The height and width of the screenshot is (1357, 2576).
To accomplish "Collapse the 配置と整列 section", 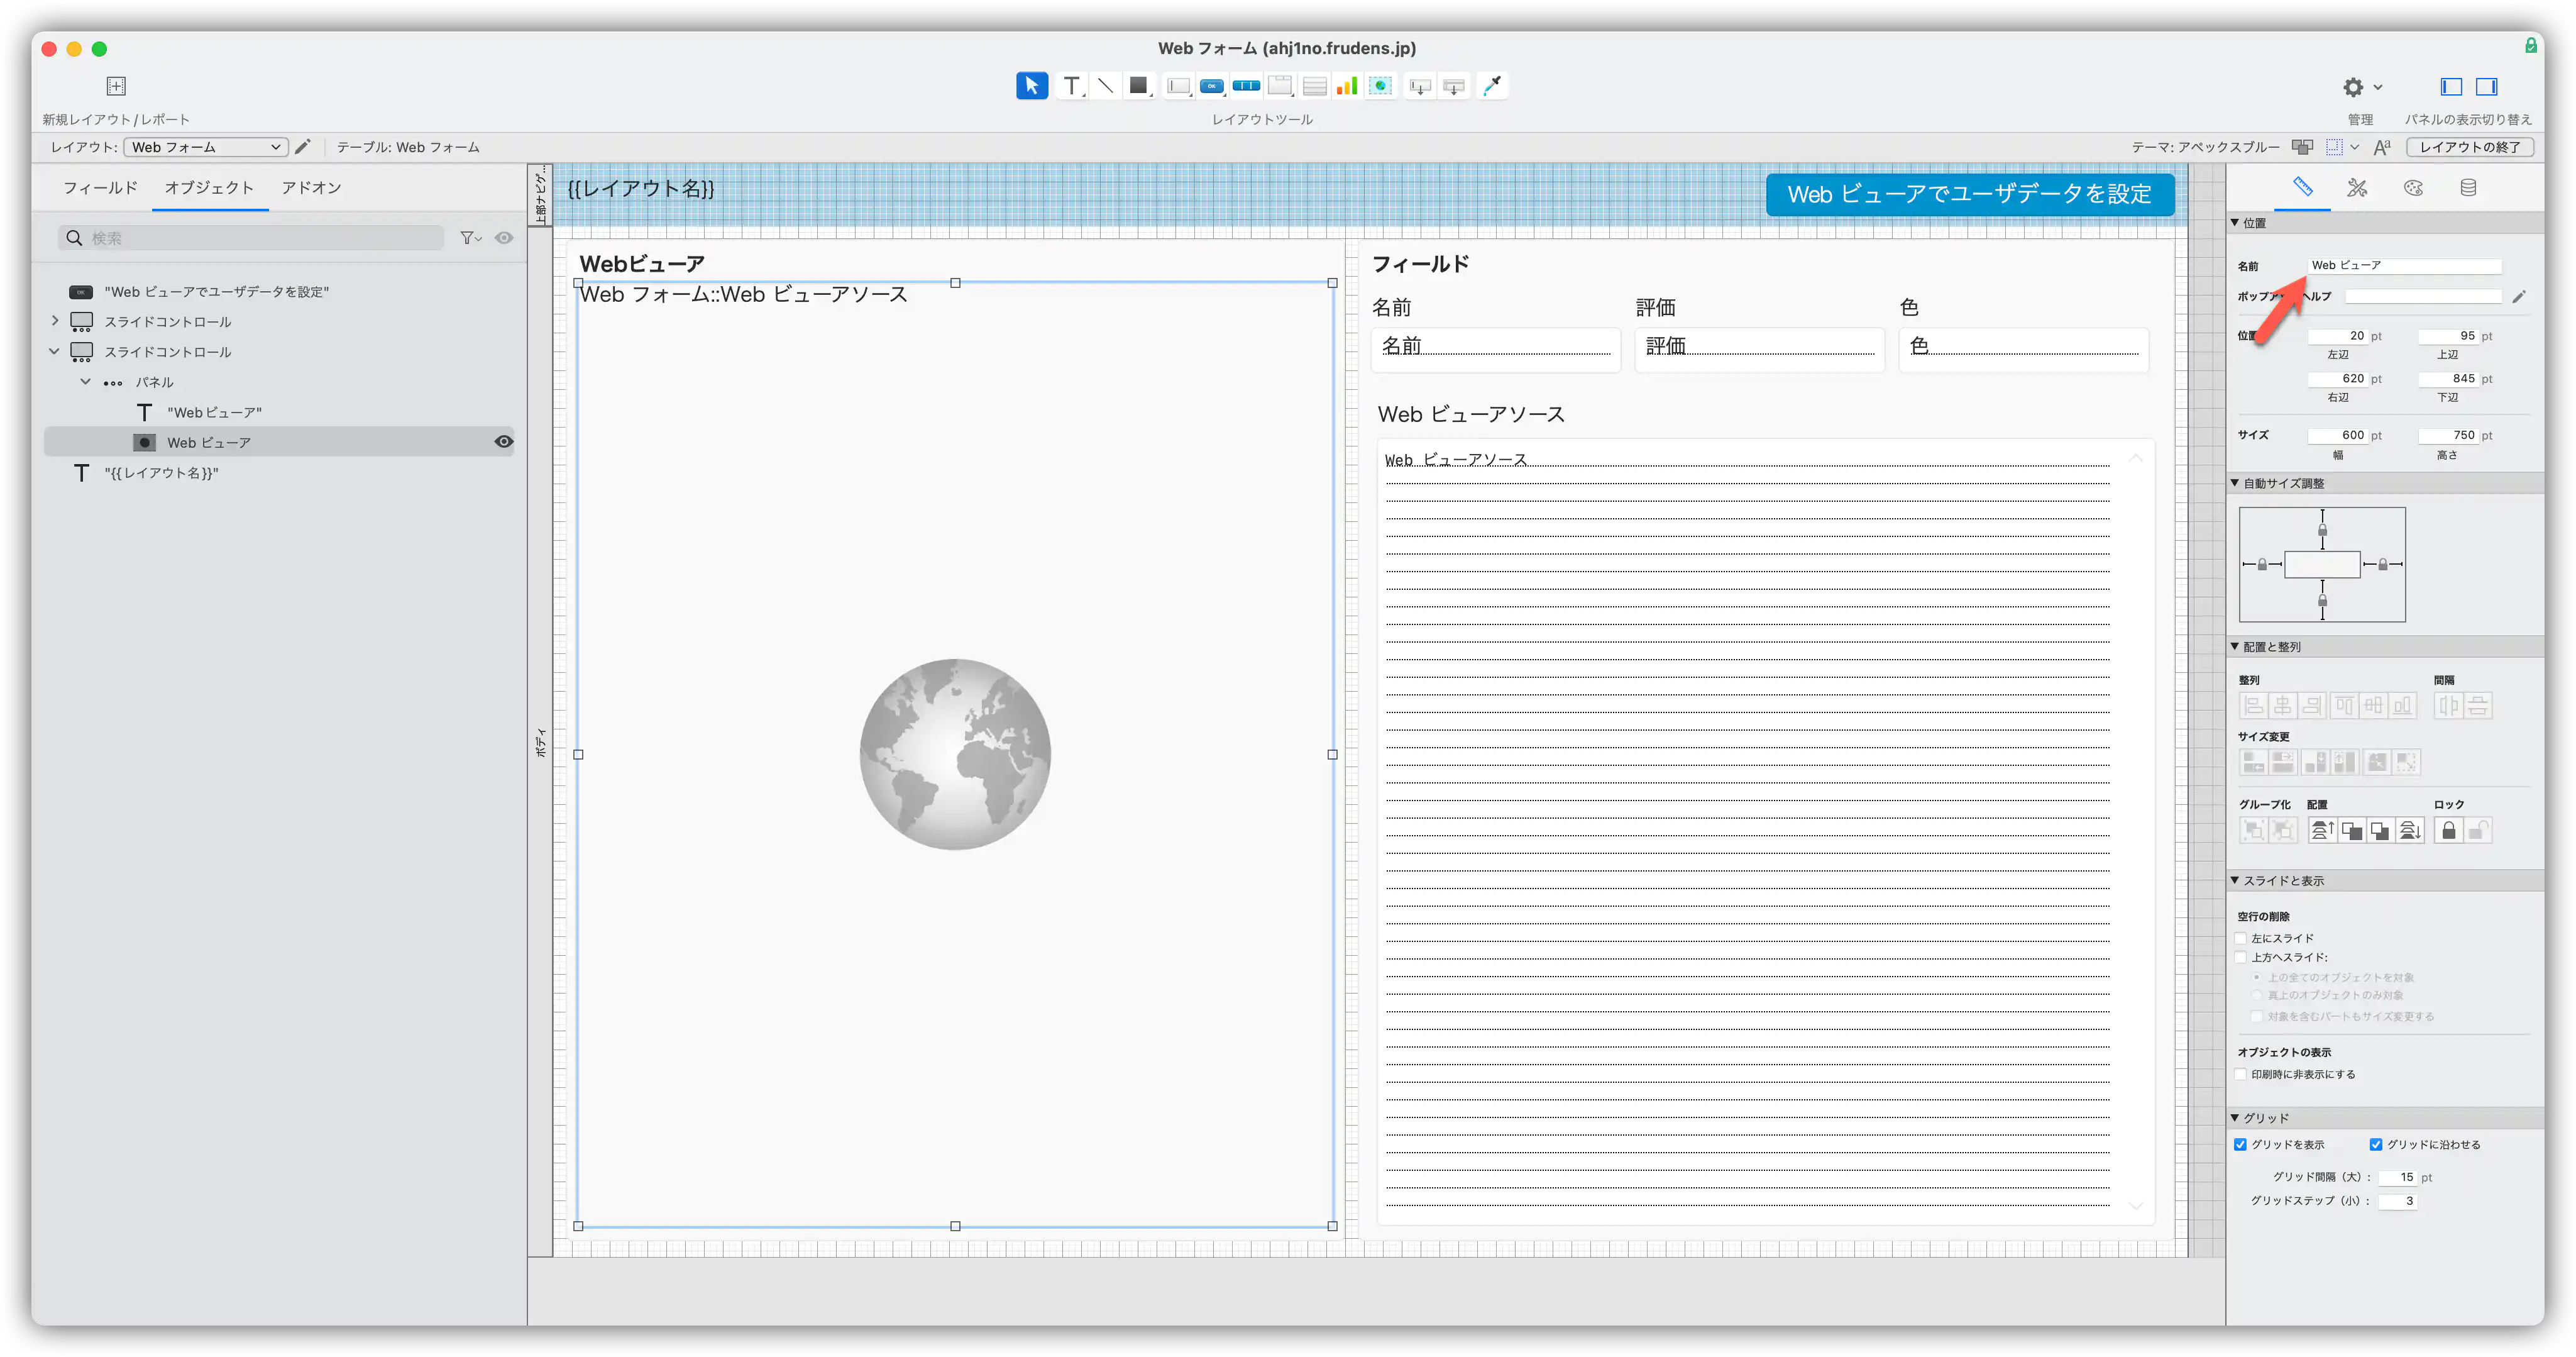I will pos(2235,646).
